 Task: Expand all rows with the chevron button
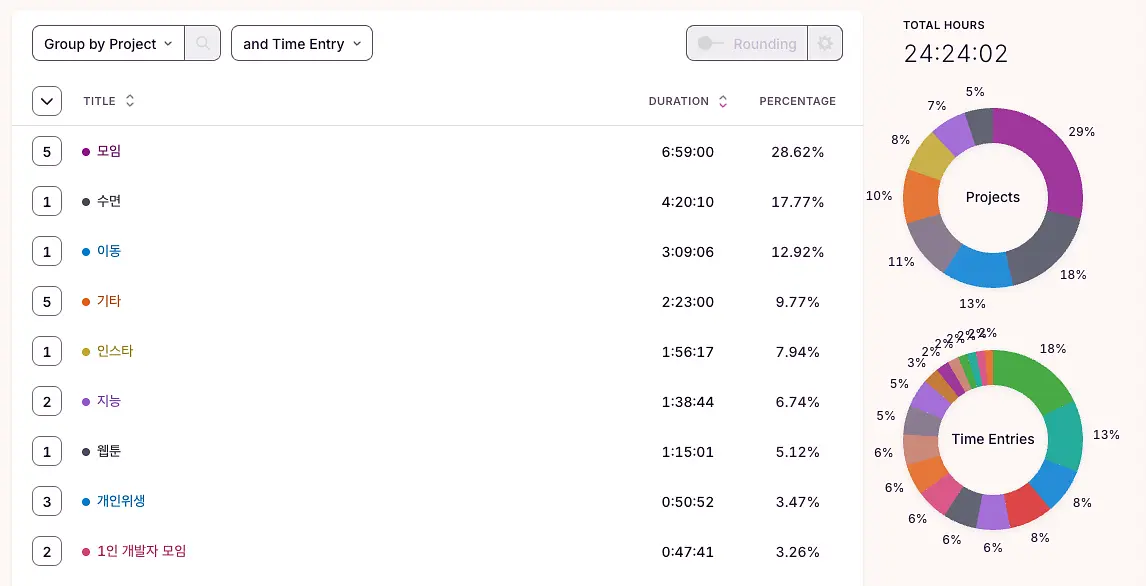point(47,101)
